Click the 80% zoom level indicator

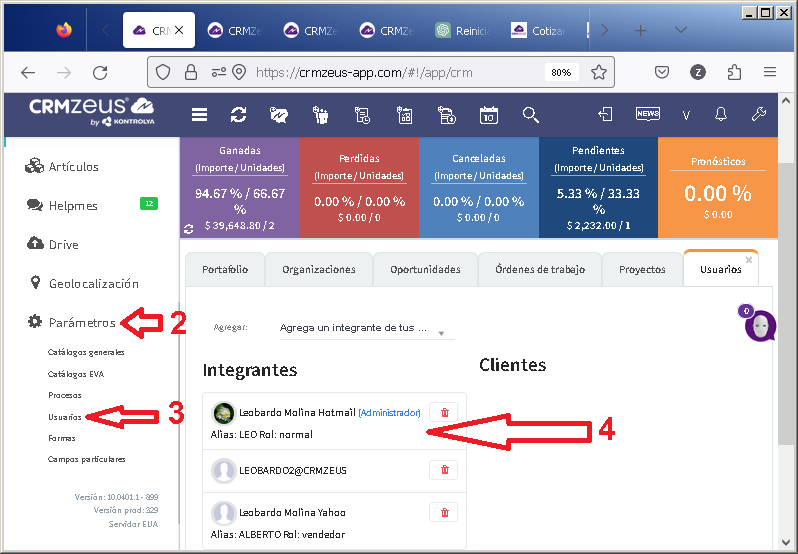pyautogui.click(x=561, y=72)
